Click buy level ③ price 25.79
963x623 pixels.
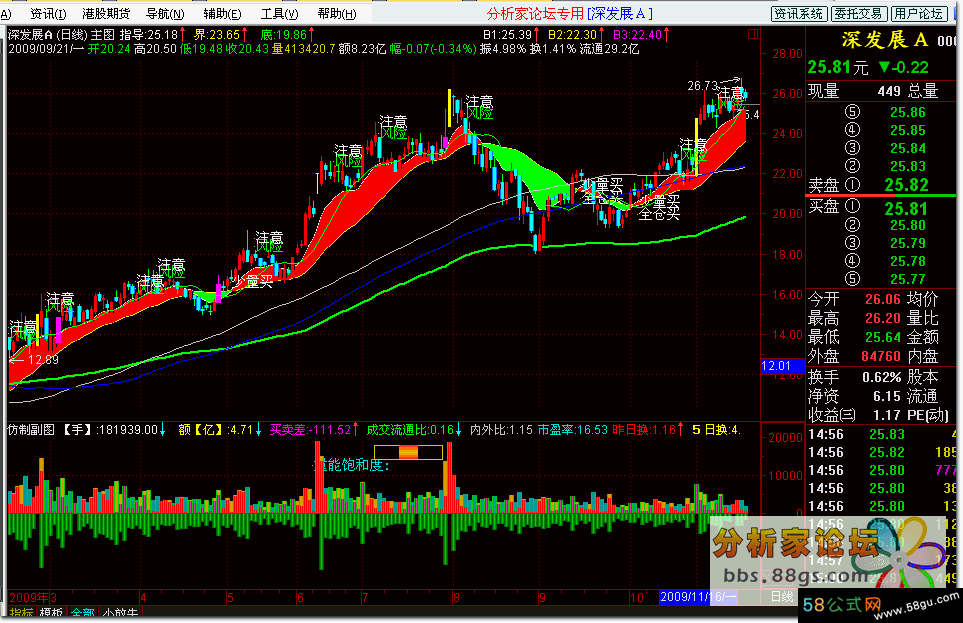(908, 243)
